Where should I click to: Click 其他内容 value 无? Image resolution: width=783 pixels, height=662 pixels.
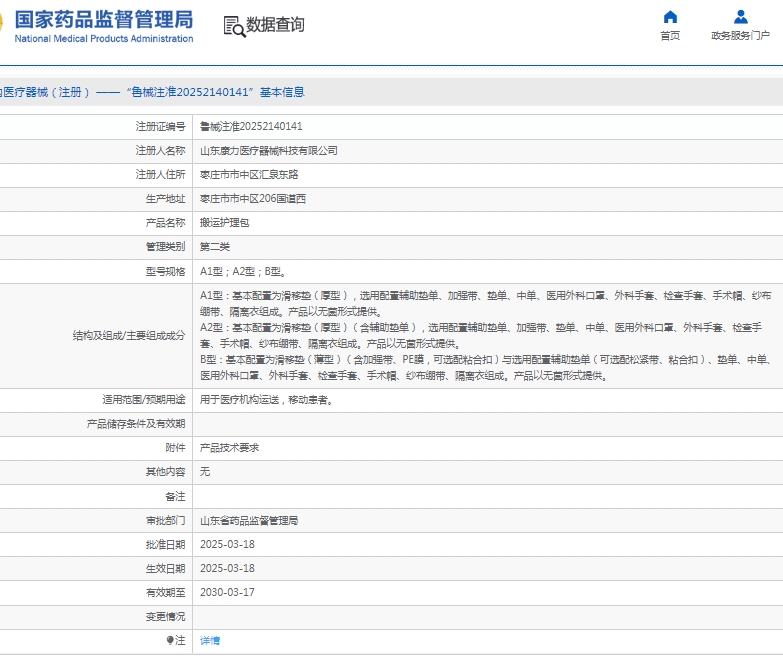205,472
